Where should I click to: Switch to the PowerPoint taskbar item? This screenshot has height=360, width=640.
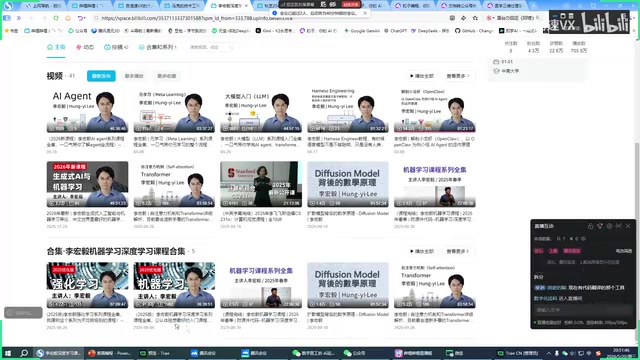[x=109, y=353]
